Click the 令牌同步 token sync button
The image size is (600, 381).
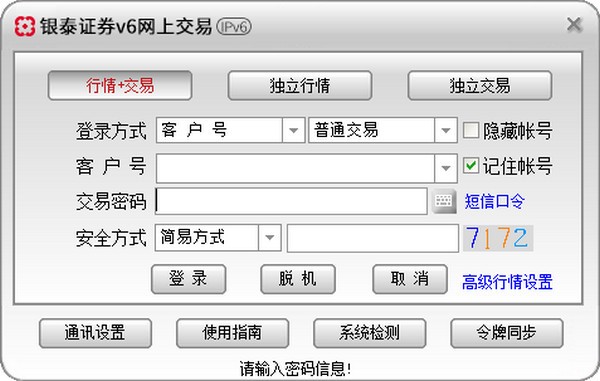(507, 333)
